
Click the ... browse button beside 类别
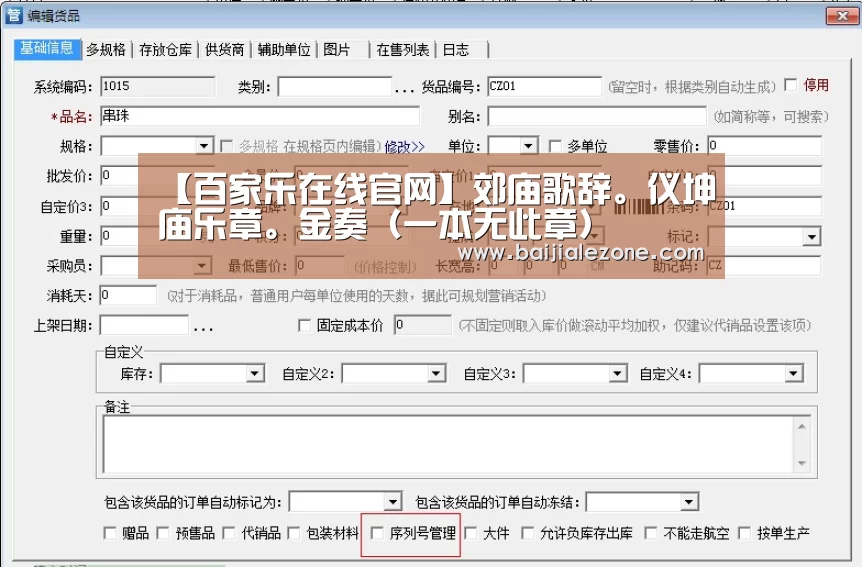pyautogui.click(x=404, y=89)
